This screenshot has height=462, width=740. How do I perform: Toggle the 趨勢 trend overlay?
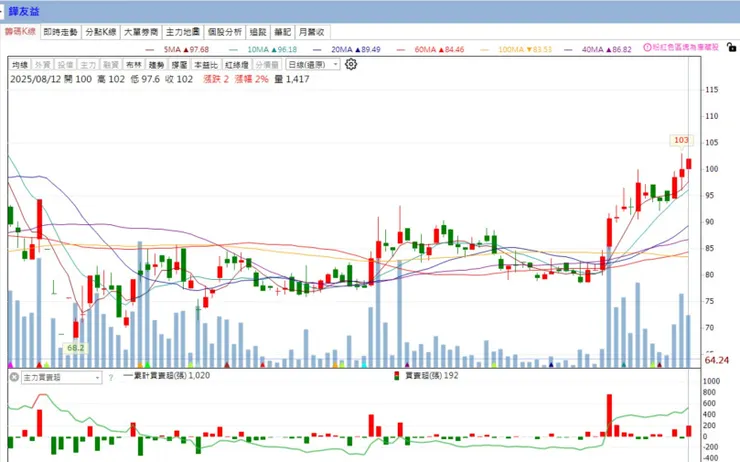click(156, 65)
